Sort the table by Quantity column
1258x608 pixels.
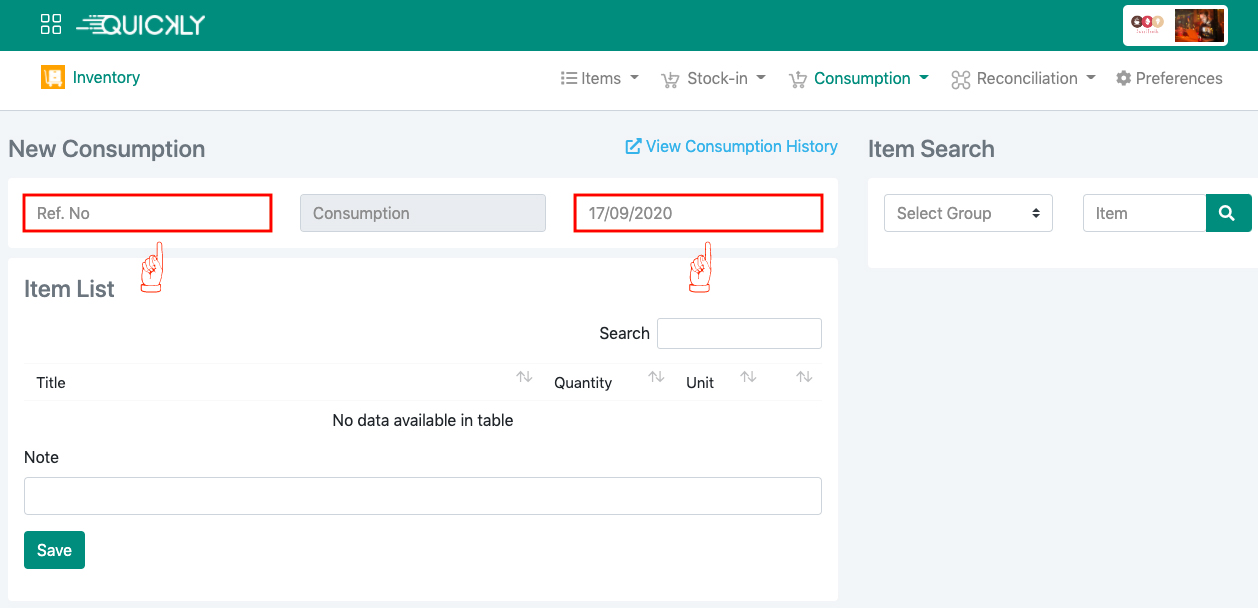[656, 377]
